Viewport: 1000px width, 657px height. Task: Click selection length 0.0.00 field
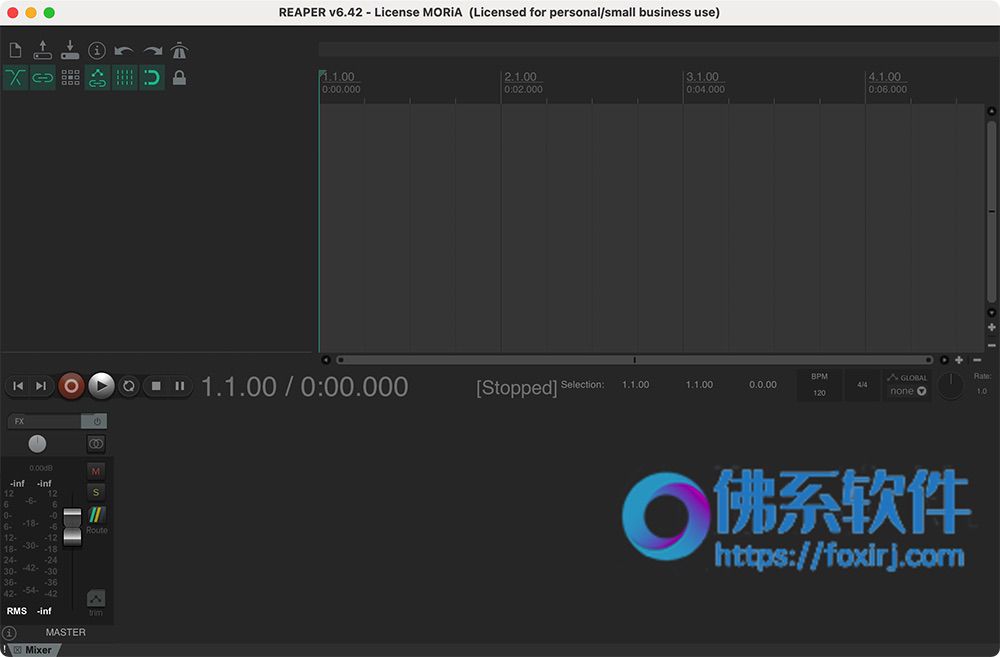click(x=763, y=385)
